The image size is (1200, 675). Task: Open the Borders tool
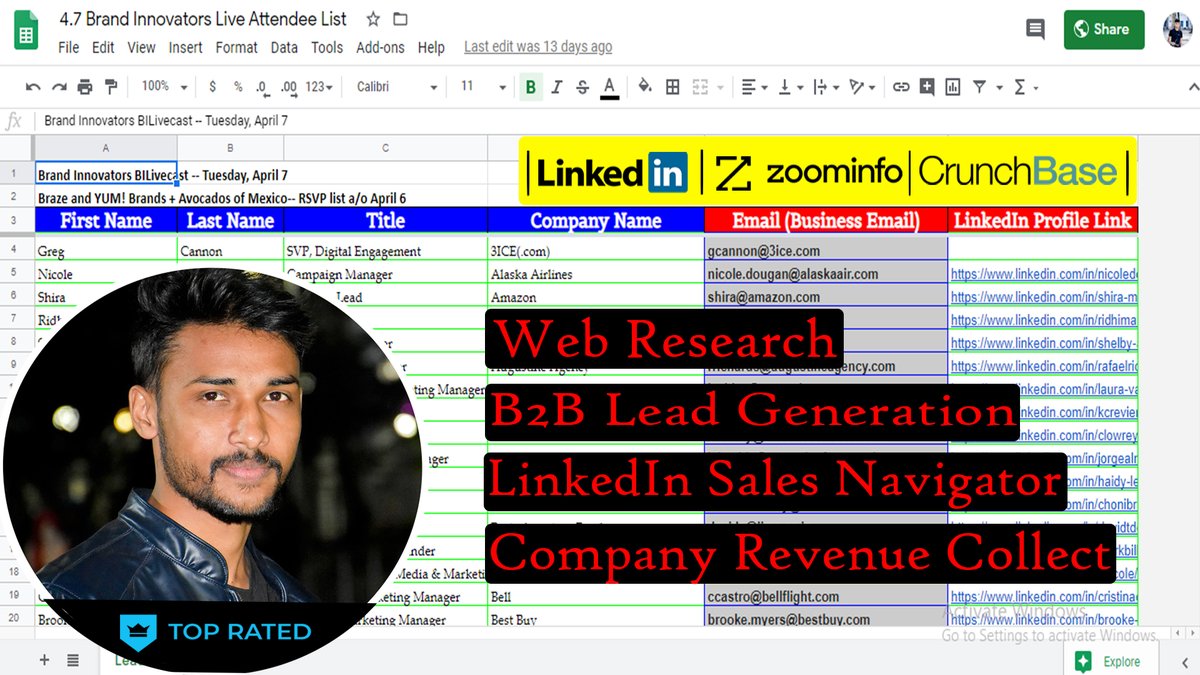(x=673, y=87)
